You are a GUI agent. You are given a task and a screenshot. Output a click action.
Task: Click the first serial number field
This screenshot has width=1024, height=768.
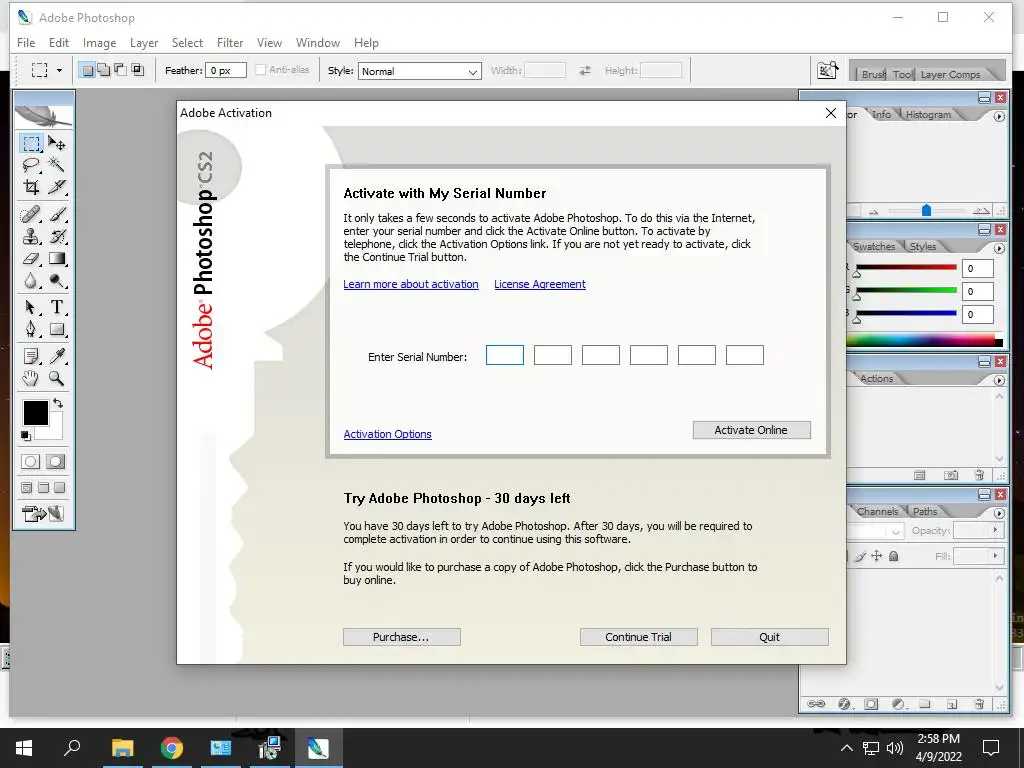click(505, 355)
